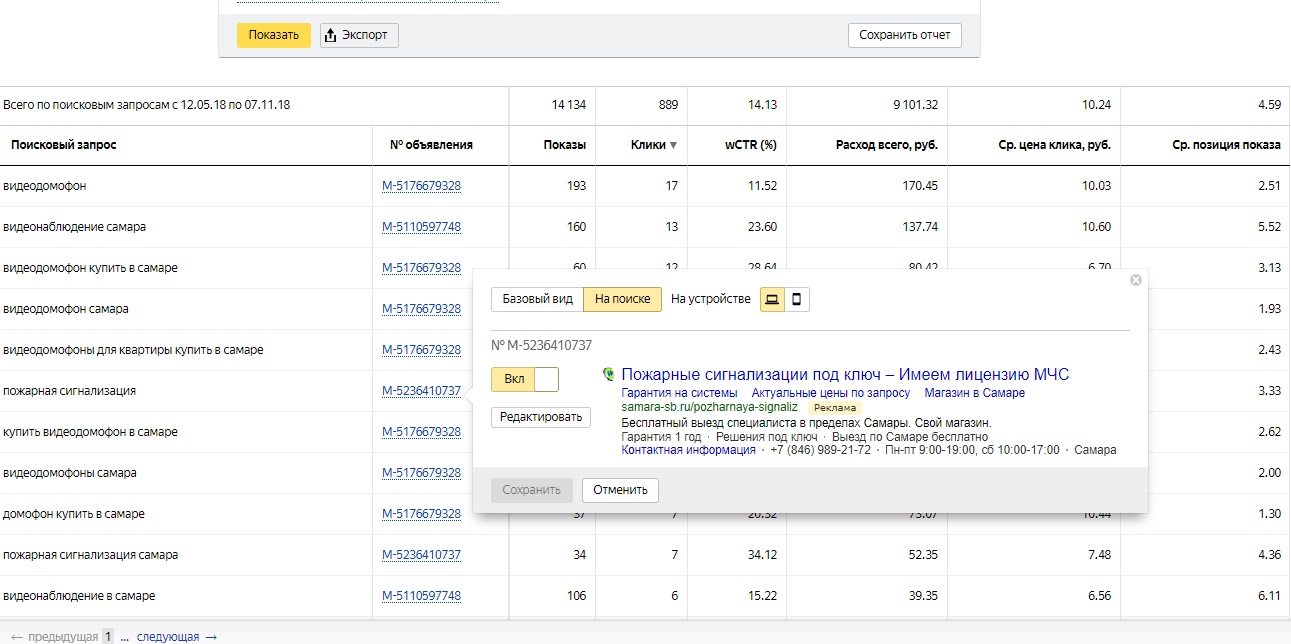Sort by the wCTR (%) column header
The width and height of the screenshot is (1291, 644).
(x=751, y=145)
